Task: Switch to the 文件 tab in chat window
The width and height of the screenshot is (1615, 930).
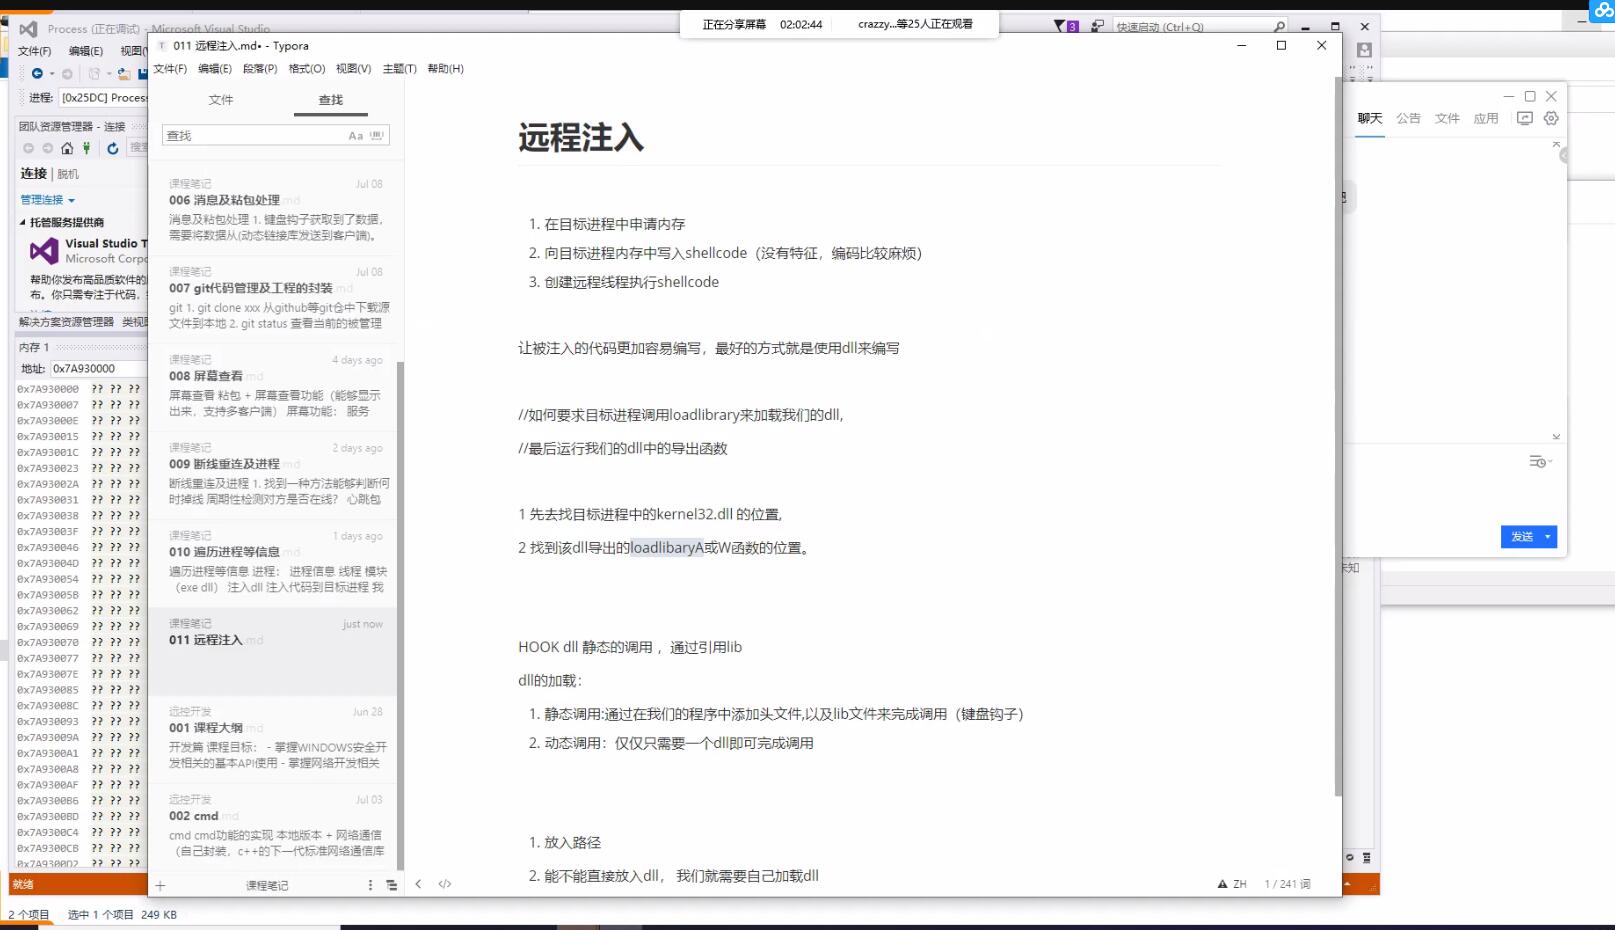Action: (x=1447, y=118)
